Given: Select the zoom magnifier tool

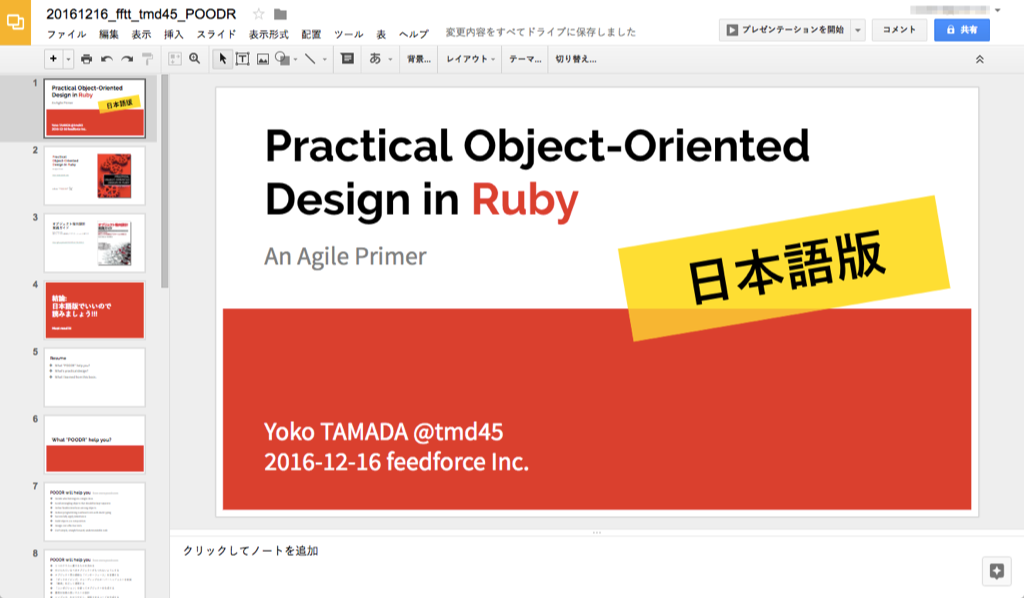Looking at the screenshot, I should 195,59.
